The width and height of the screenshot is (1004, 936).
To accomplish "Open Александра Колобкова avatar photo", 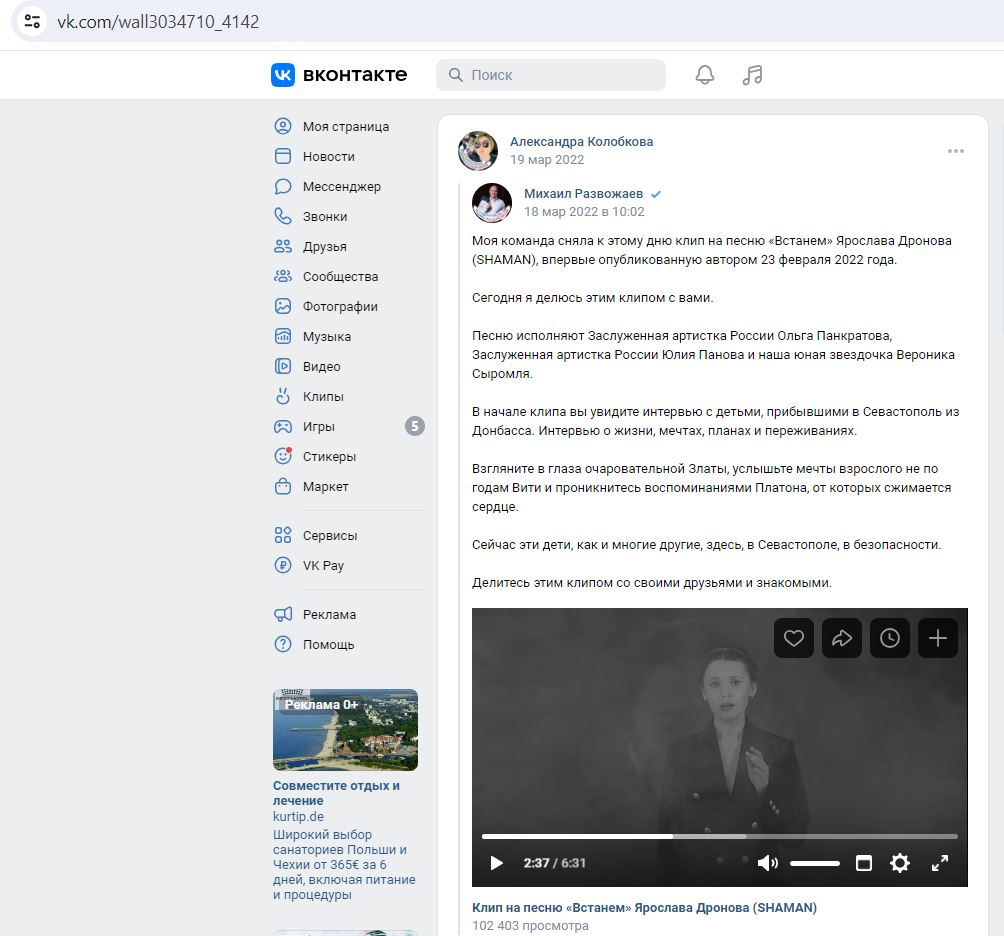I will (x=478, y=151).
